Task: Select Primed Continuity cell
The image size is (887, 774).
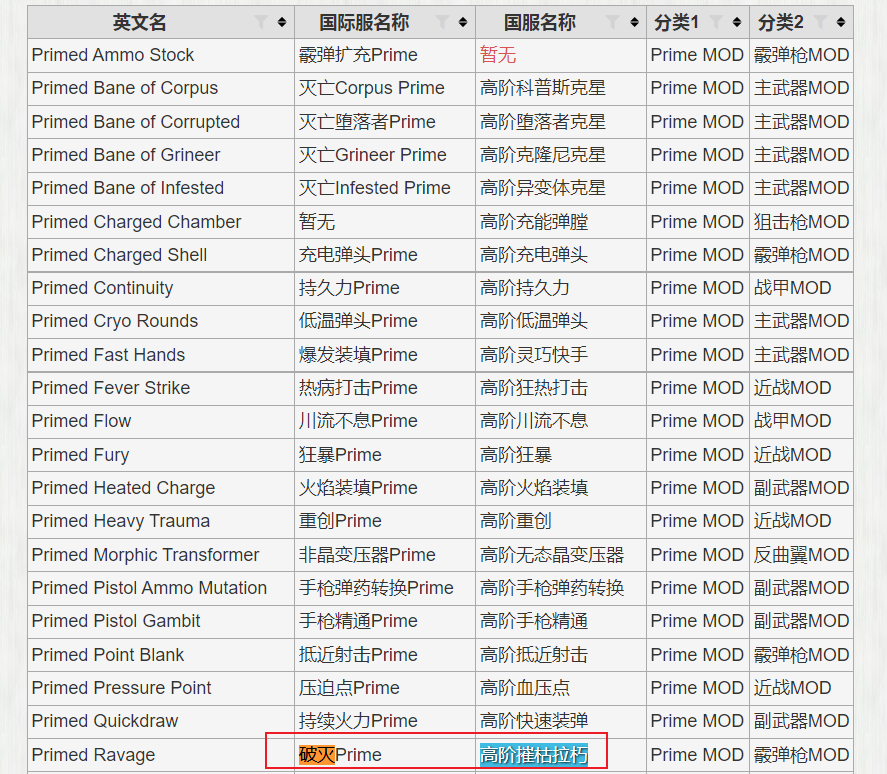Action: (161, 288)
